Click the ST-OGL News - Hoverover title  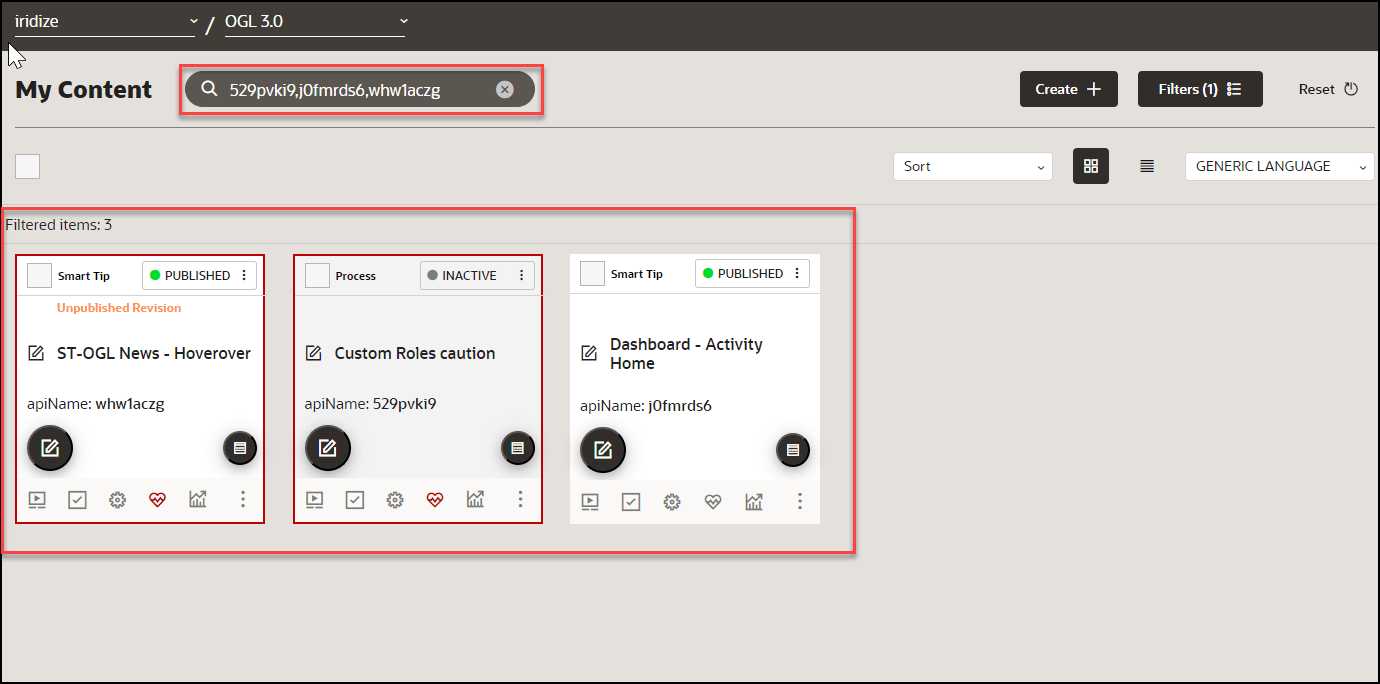pyautogui.click(x=154, y=353)
